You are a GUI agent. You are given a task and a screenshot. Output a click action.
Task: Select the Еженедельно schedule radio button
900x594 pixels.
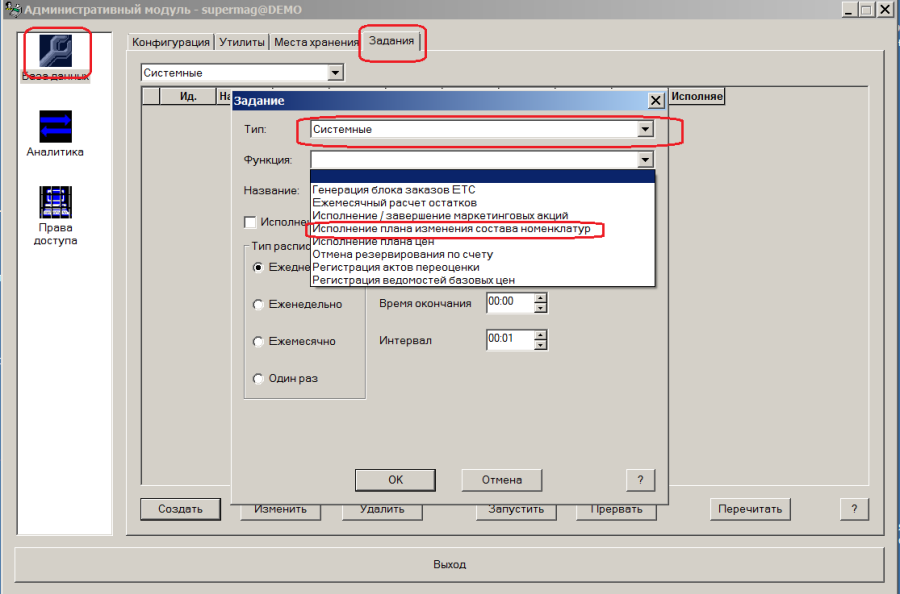pyautogui.click(x=258, y=305)
